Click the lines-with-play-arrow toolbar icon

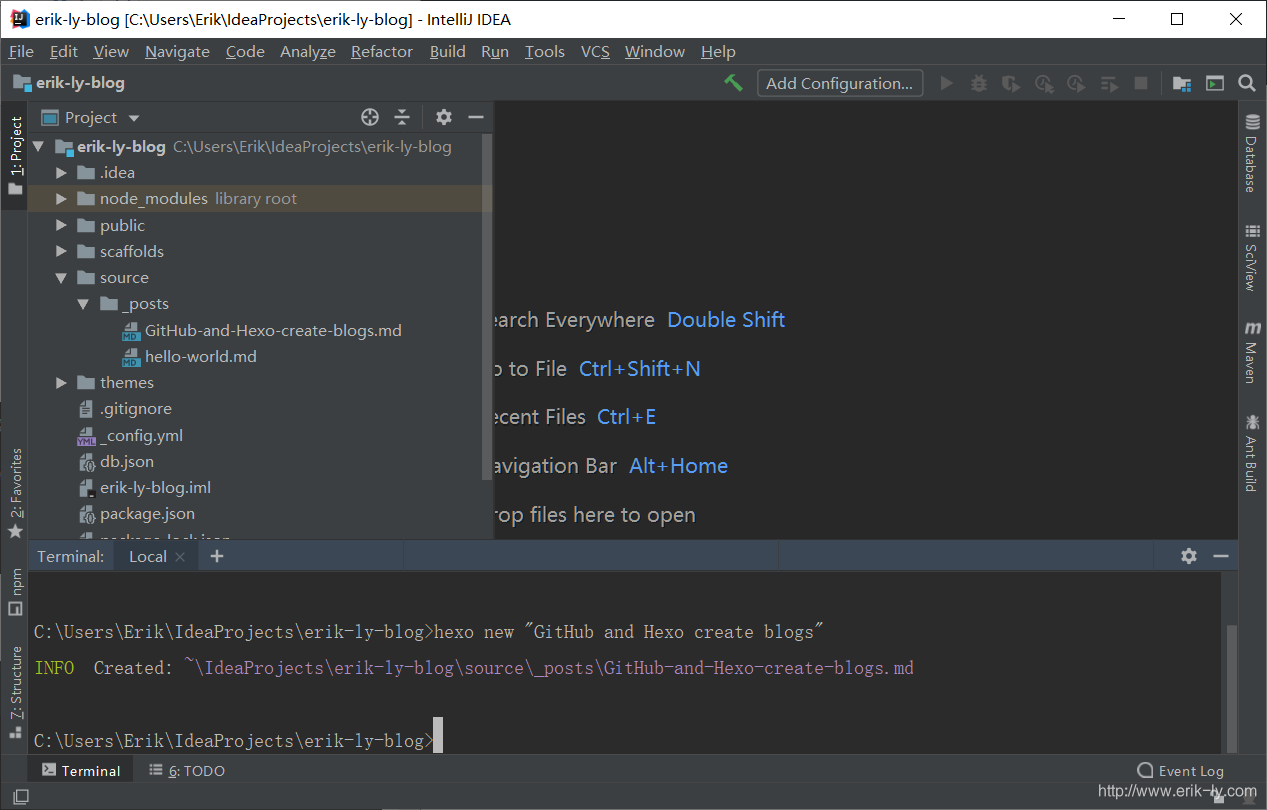click(1108, 83)
